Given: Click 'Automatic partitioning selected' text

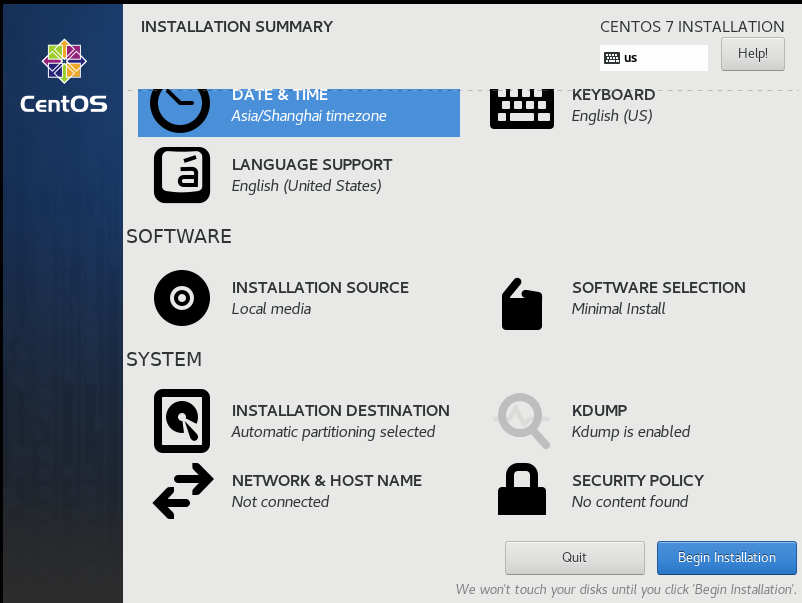Looking at the screenshot, I should click(333, 432).
